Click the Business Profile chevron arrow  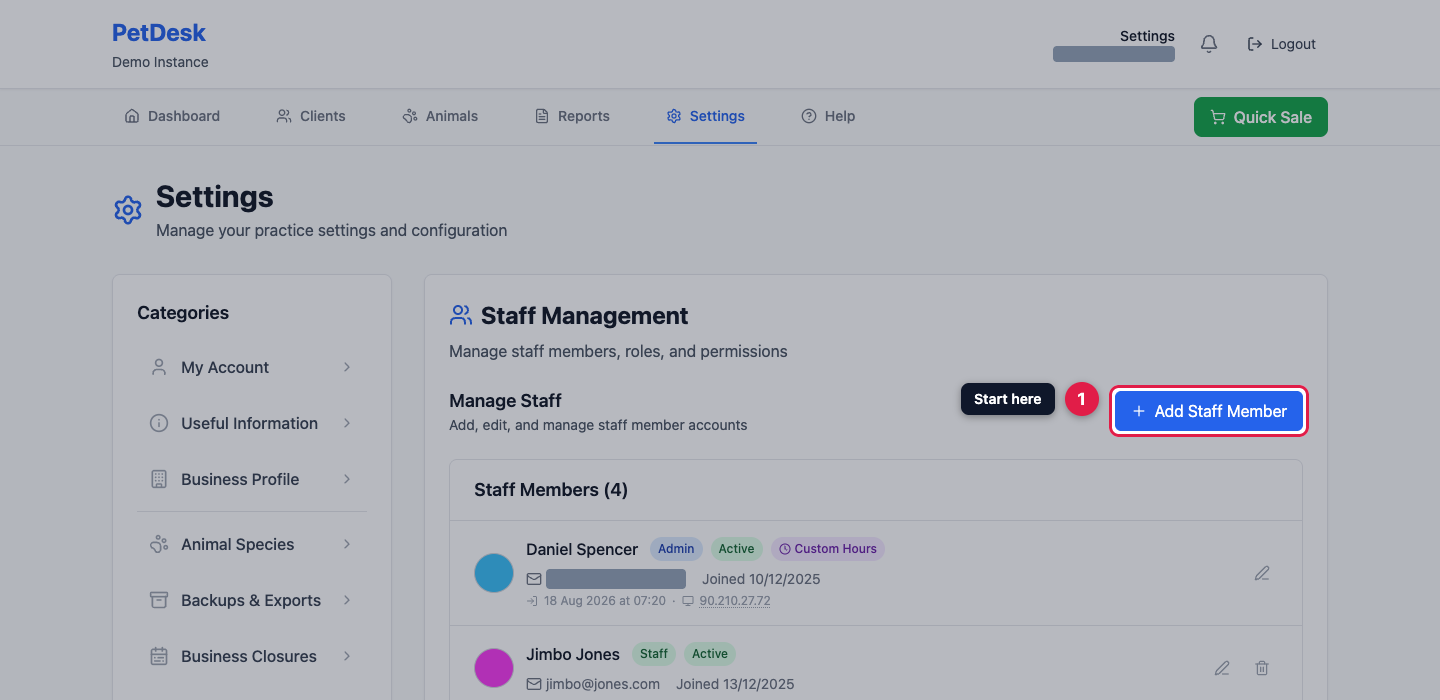point(347,479)
